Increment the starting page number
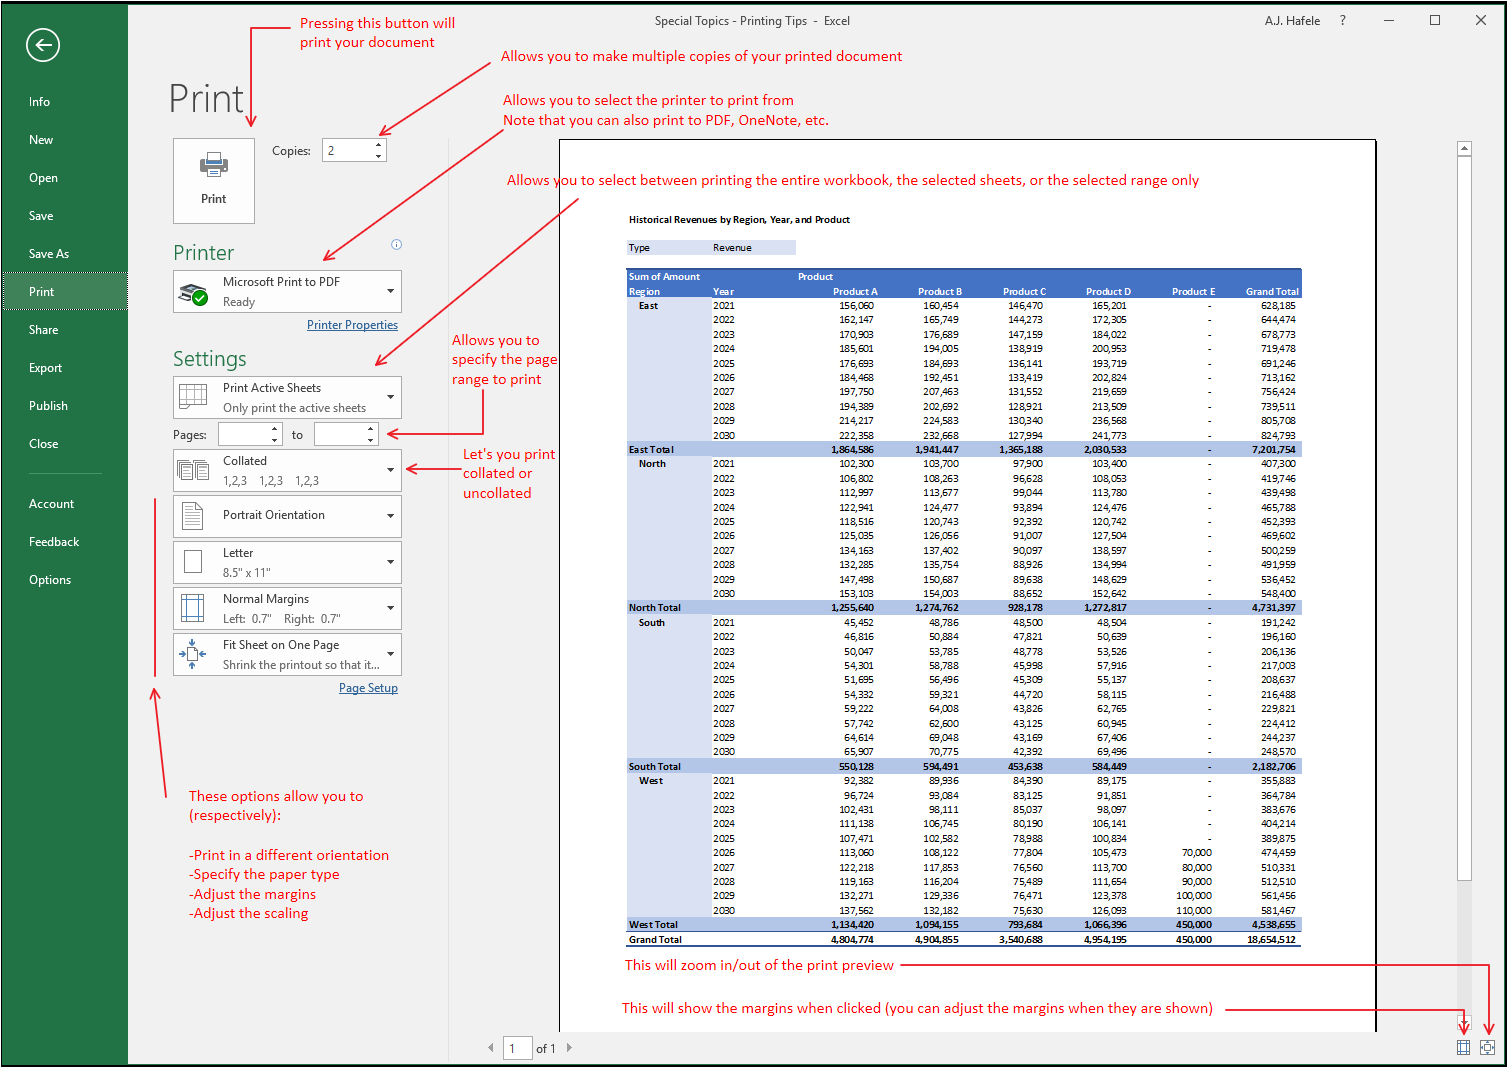This screenshot has height=1067, width=1507. pyautogui.click(x=275, y=429)
